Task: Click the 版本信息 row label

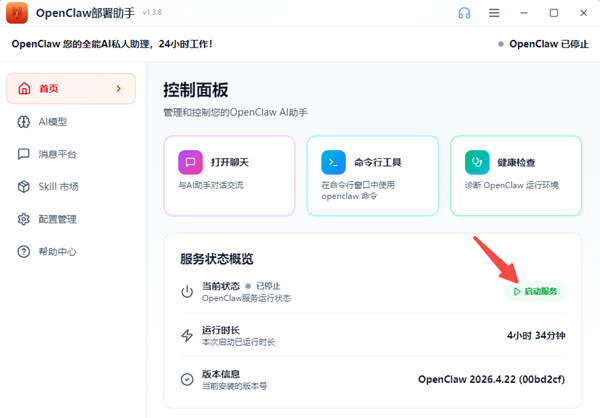Action: (x=221, y=374)
